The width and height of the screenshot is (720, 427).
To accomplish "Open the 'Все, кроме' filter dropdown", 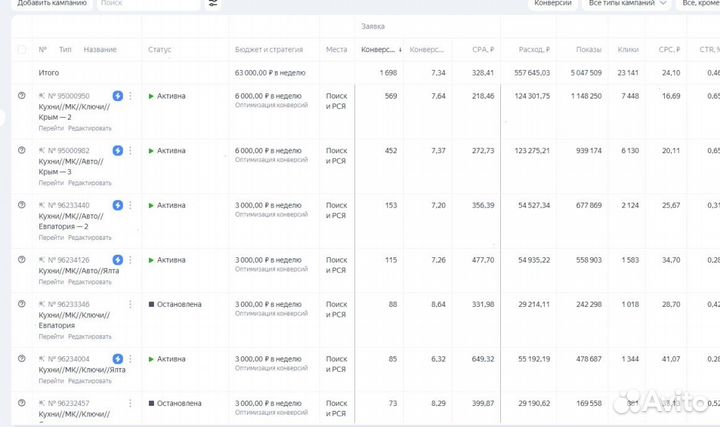I will coord(699,4).
